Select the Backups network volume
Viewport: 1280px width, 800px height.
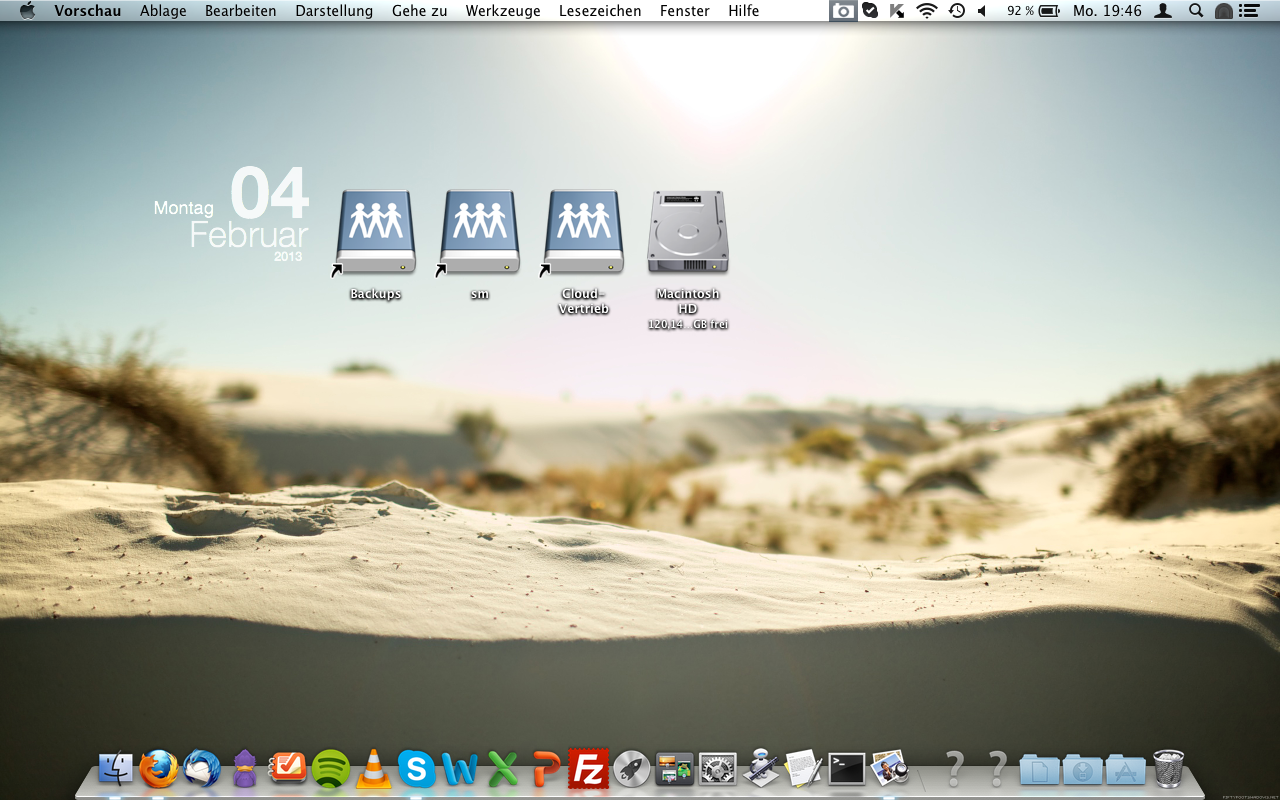(x=376, y=232)
